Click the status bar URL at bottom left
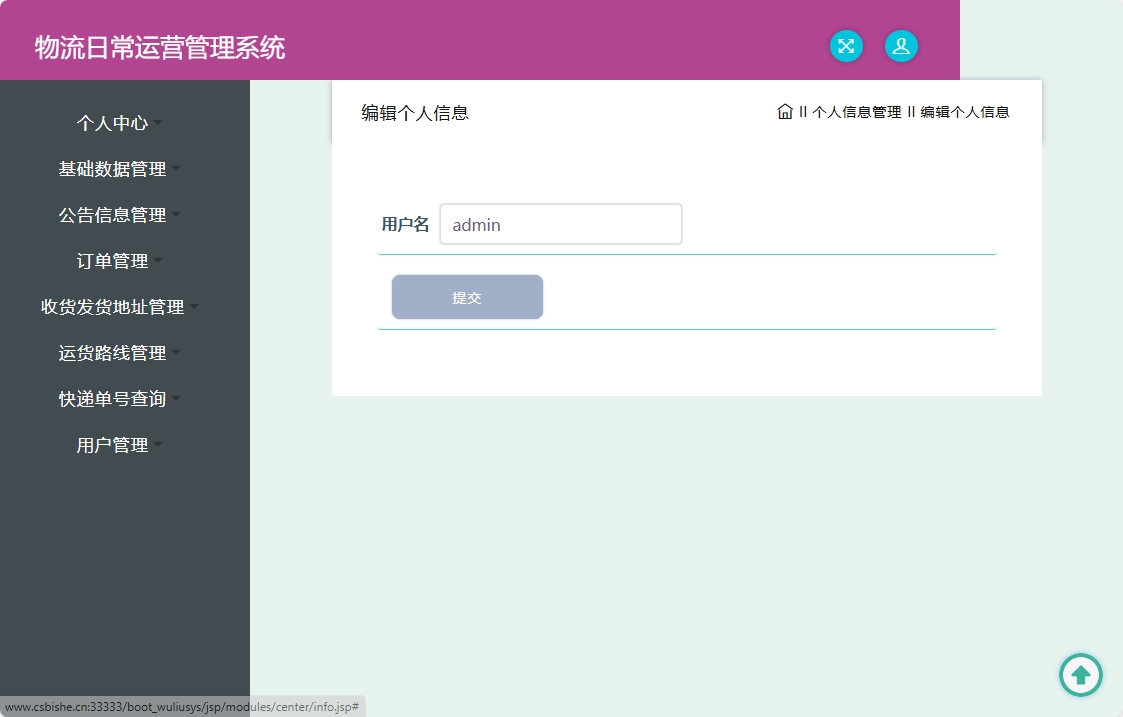Image resolution: width=1123 pixels, height=717 pixels. pos(180,706)
